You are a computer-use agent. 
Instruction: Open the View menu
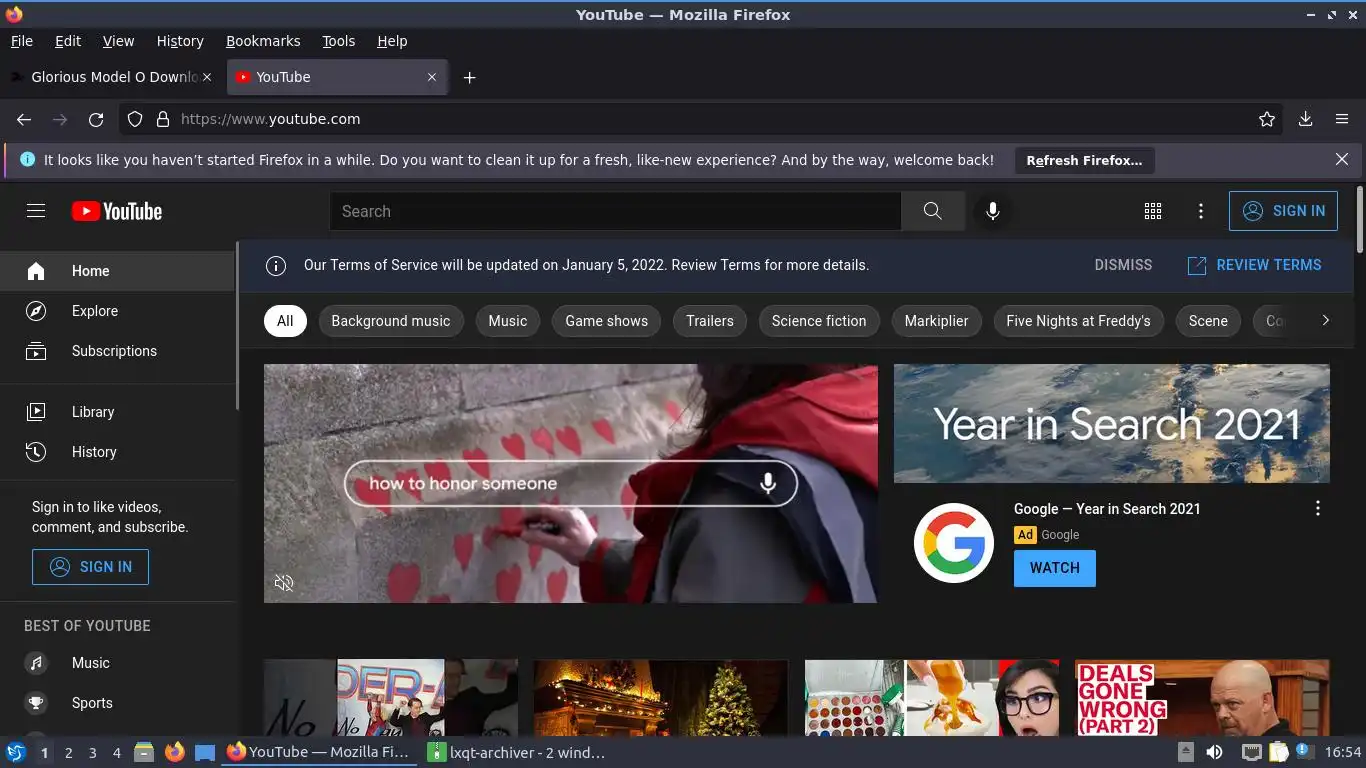click(118, 41)
